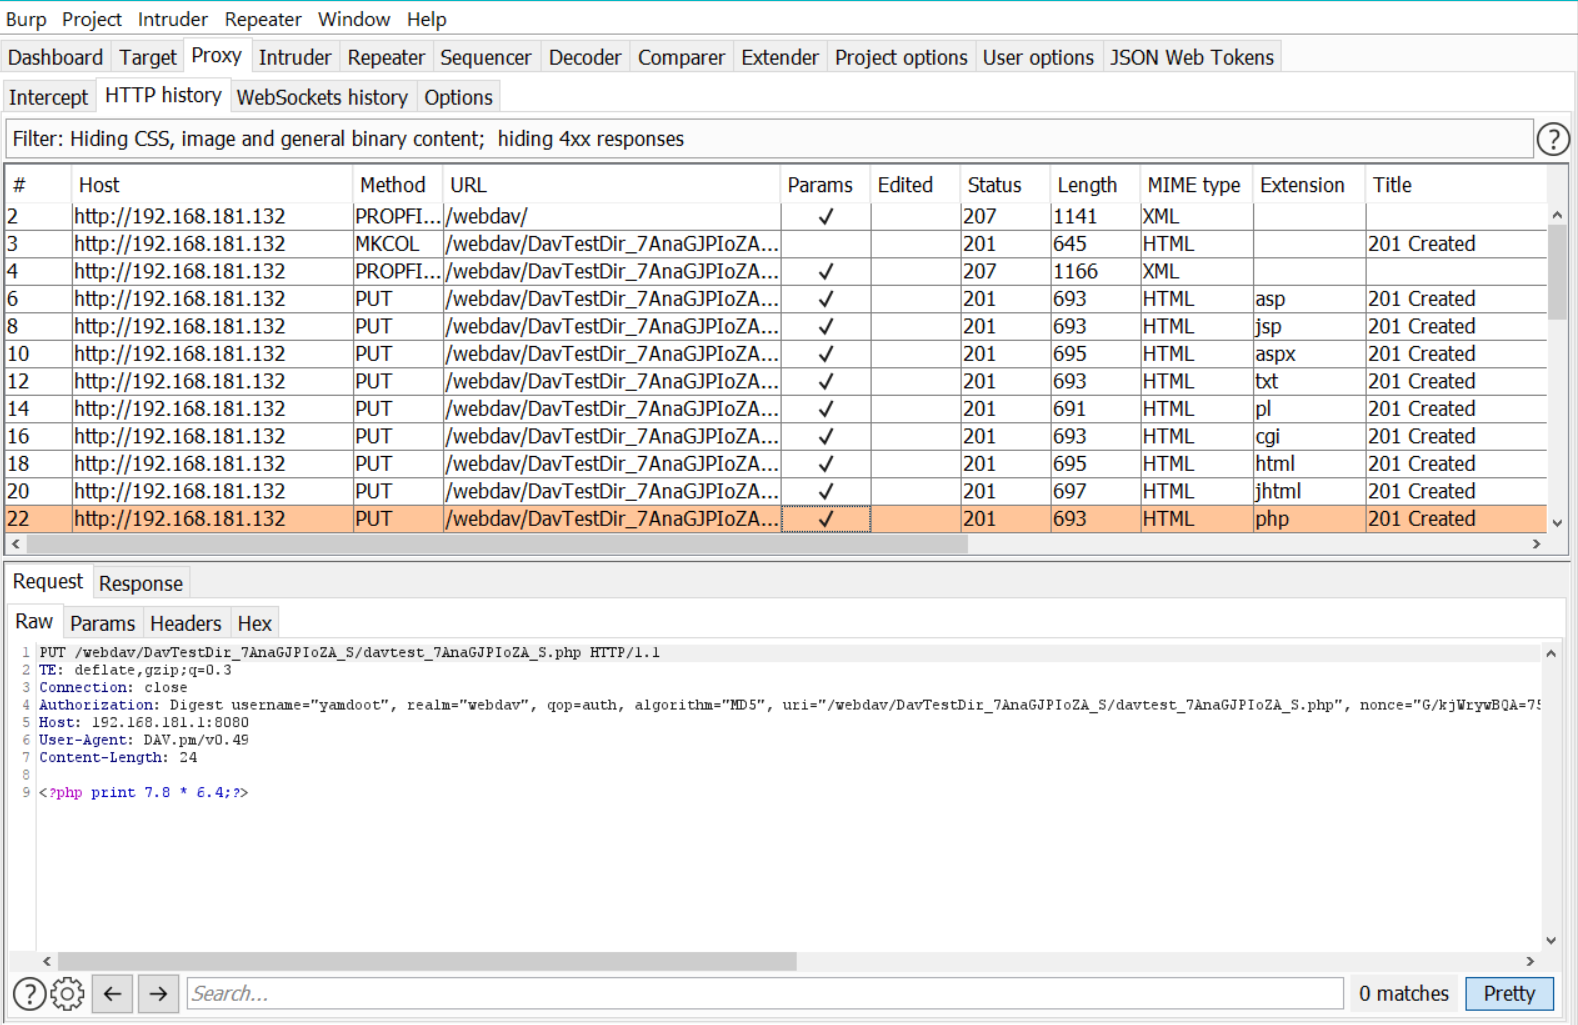
Task: Go to next search match arrow
Action: 158,994
